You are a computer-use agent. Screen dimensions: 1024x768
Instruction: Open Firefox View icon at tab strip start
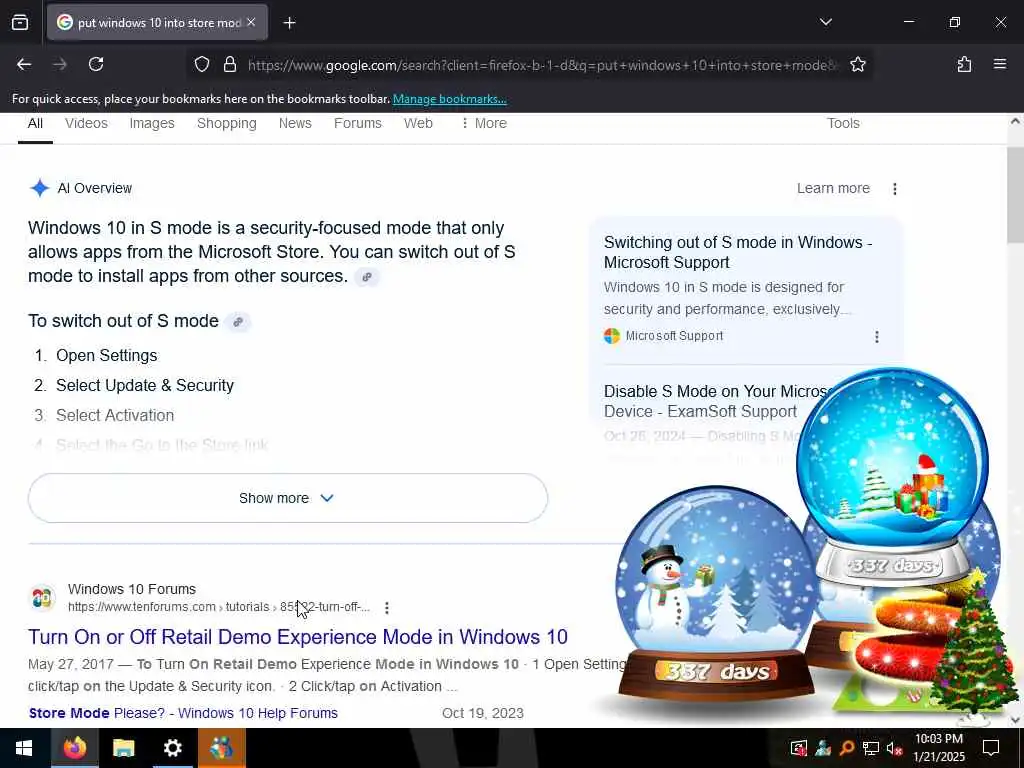[20, 23]
